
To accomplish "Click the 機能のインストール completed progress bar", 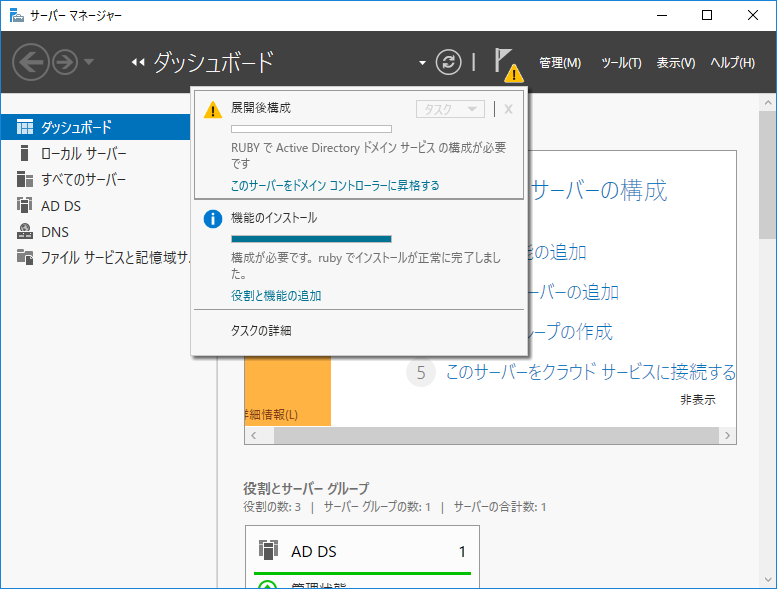I will [311, 239].
